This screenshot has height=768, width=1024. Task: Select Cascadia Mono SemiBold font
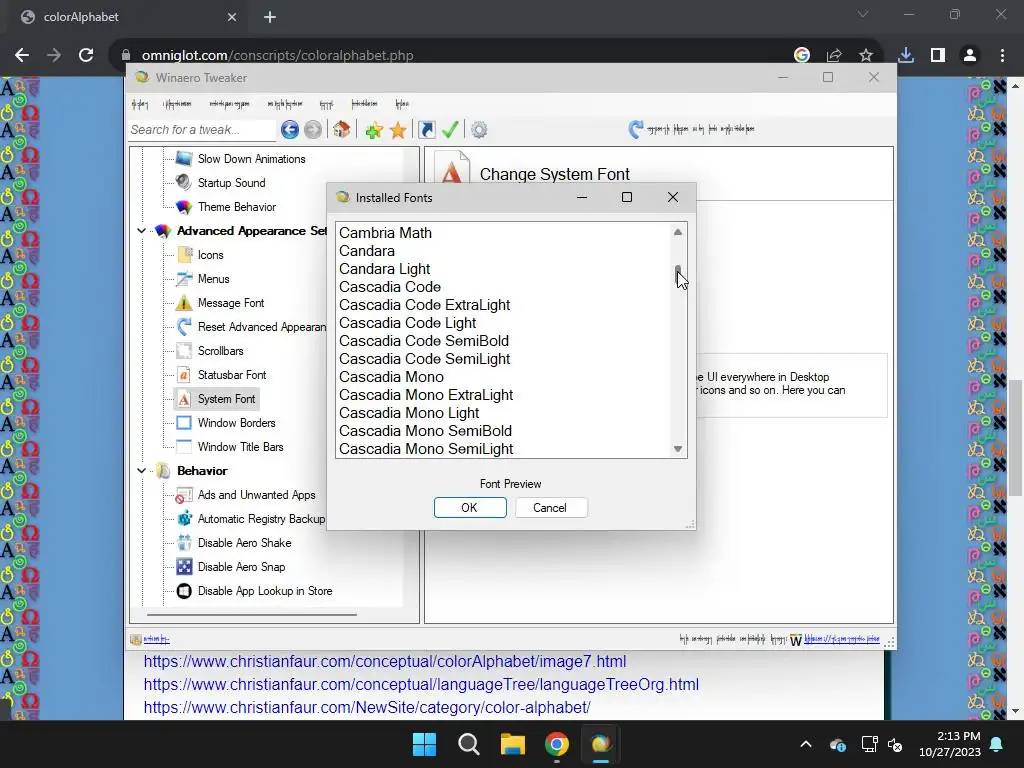tap(425, 431)
